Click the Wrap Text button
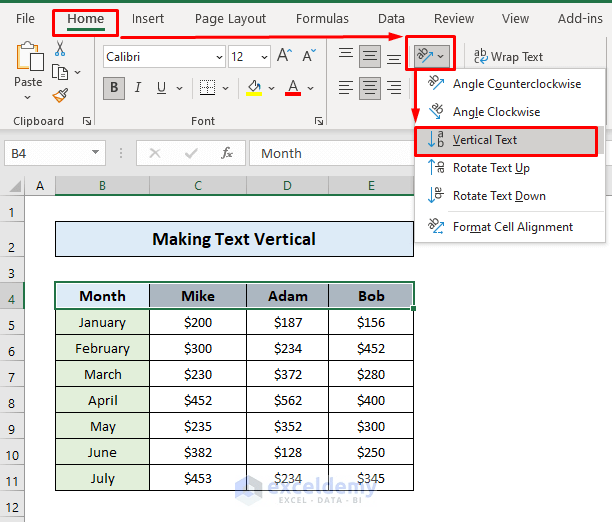This screenshot has width=612, height=522. (x=508, y=57)
